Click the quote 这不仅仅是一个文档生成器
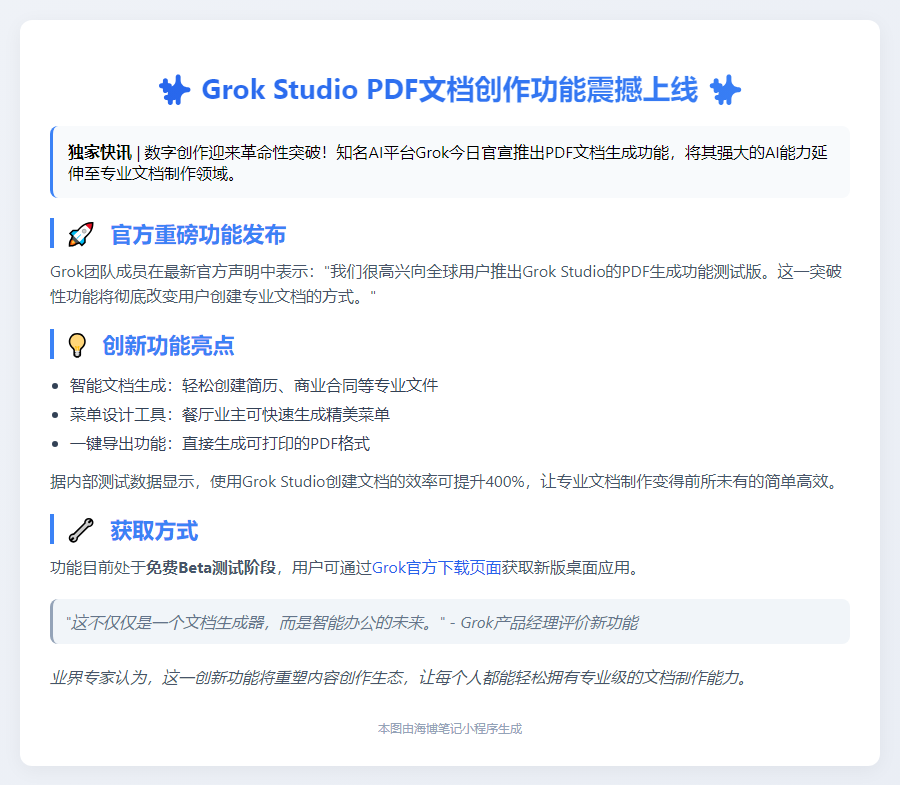The image size is (900, 785). click(352, 623)
